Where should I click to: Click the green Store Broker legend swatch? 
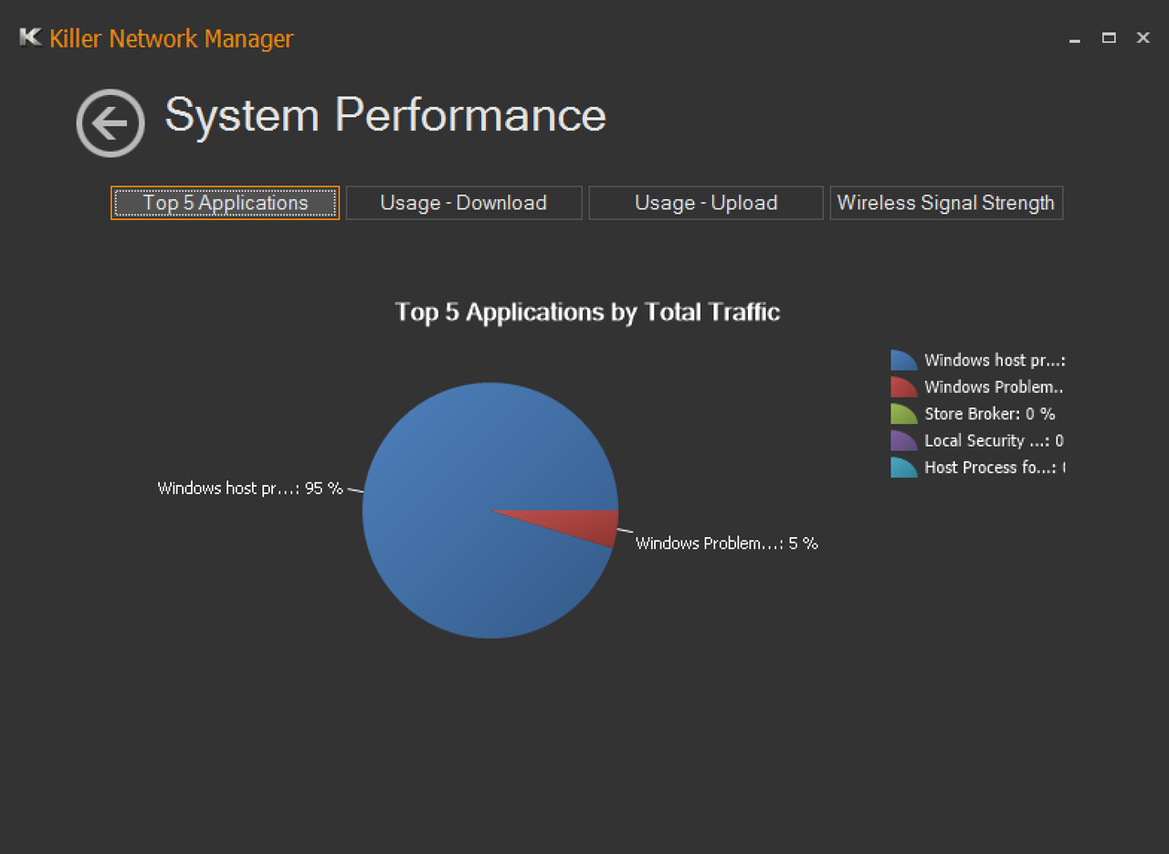pyautogui.click(x=904, y=414)
